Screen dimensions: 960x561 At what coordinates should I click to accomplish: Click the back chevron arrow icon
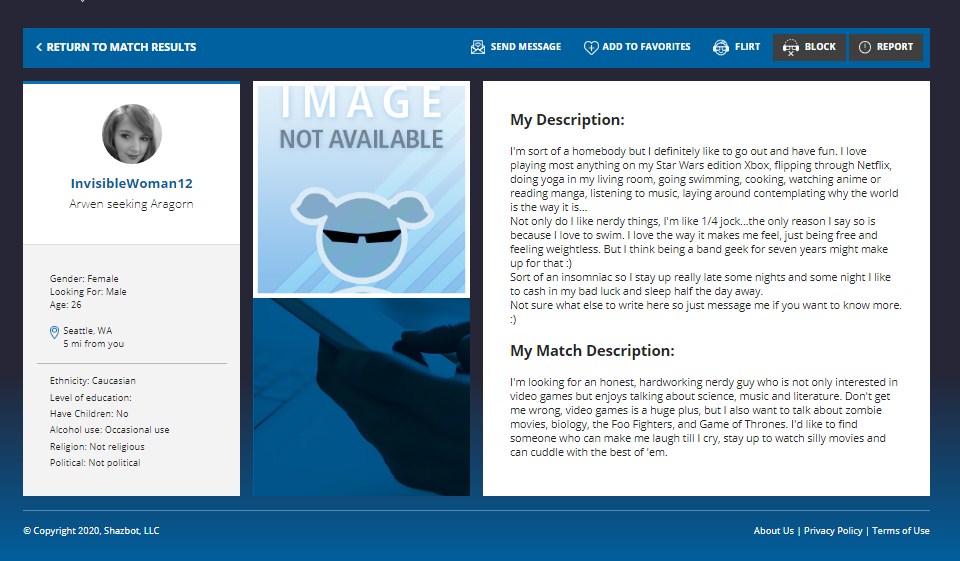pyautogui.click(x=39, y=47)
